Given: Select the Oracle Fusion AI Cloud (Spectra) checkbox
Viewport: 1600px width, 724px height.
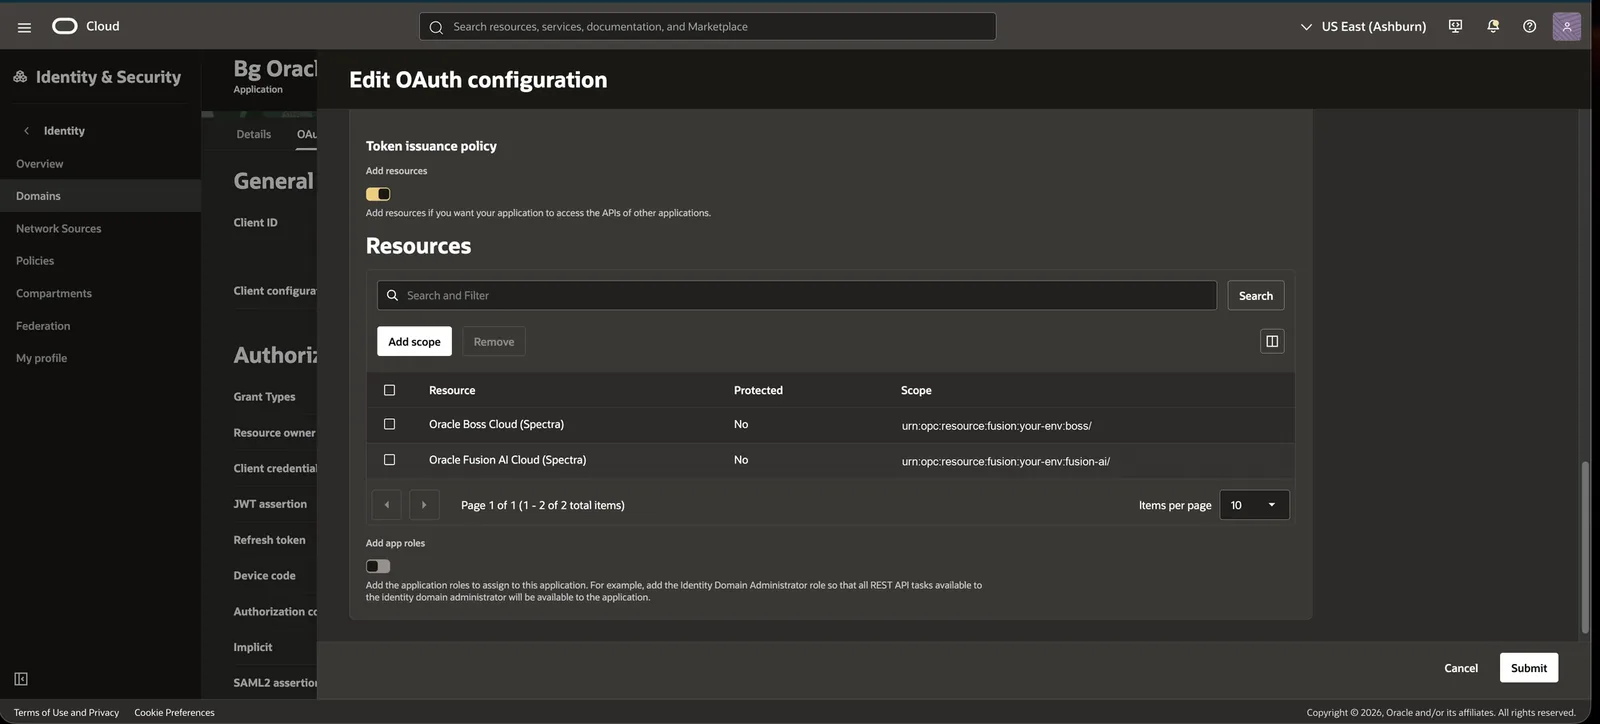Looking at the screenshot, I should [390, 460].
